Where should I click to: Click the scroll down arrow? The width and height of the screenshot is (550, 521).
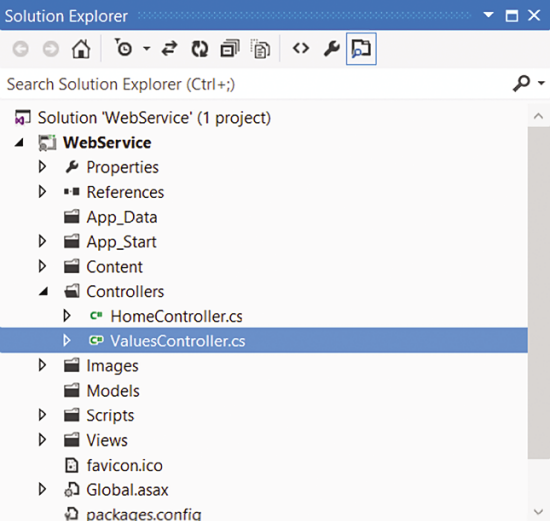[x=538, y=512]
